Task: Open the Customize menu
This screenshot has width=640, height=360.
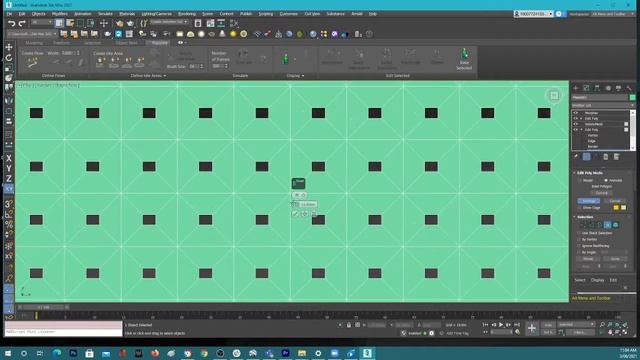Action: [x=289, y=14]
